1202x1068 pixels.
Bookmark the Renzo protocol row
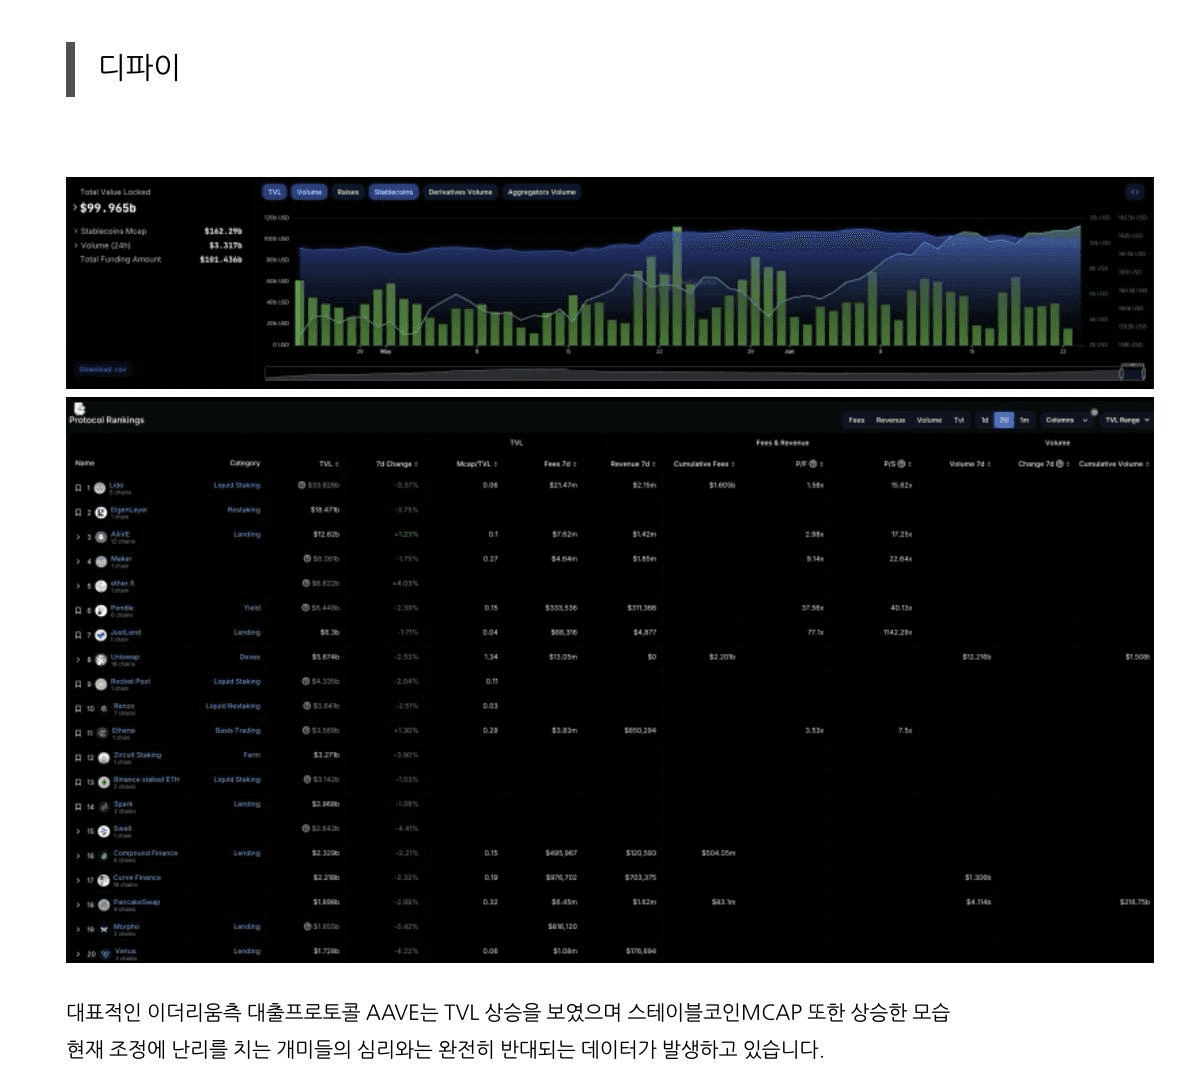tap(78, 708)
